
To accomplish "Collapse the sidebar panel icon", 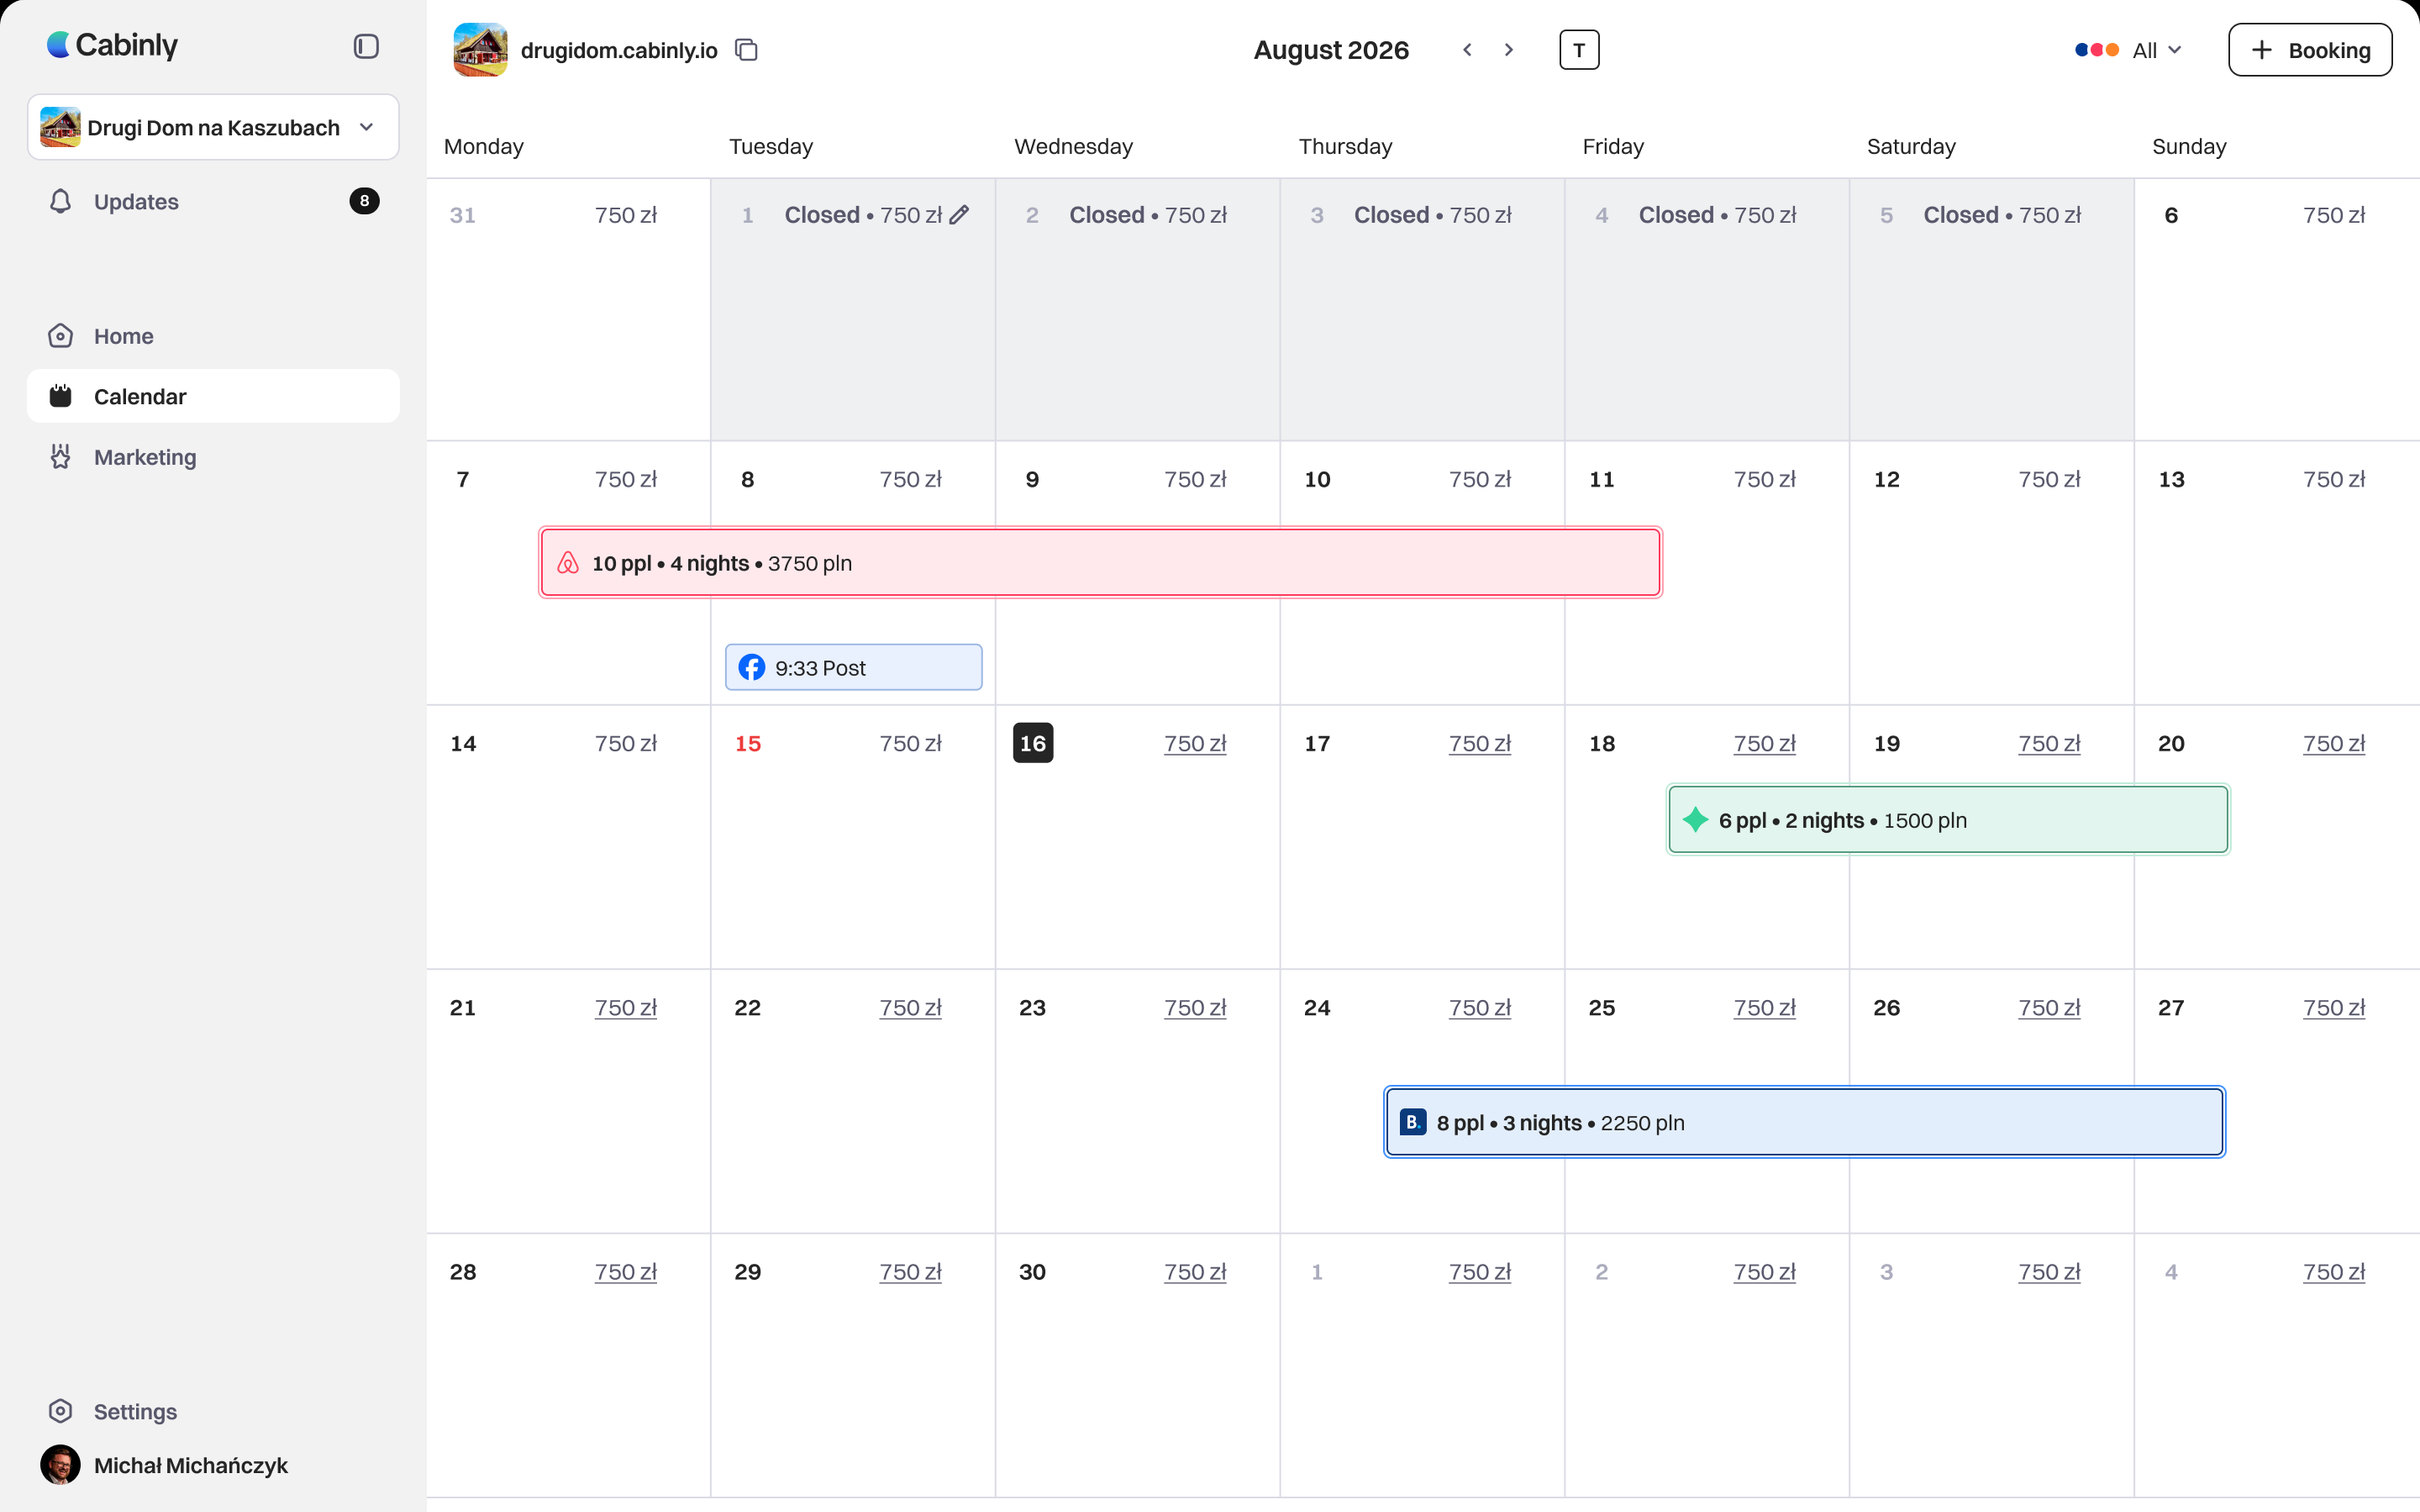I will tap(366, 46).
